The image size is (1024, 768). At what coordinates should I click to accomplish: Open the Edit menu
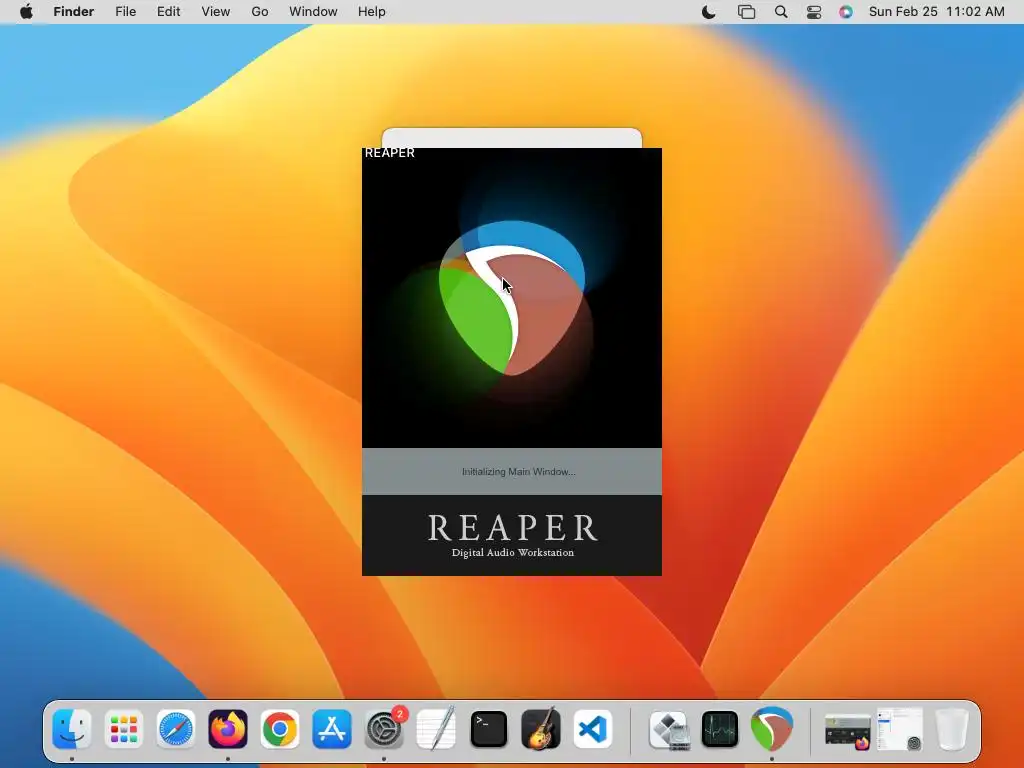tap(168, 12)
